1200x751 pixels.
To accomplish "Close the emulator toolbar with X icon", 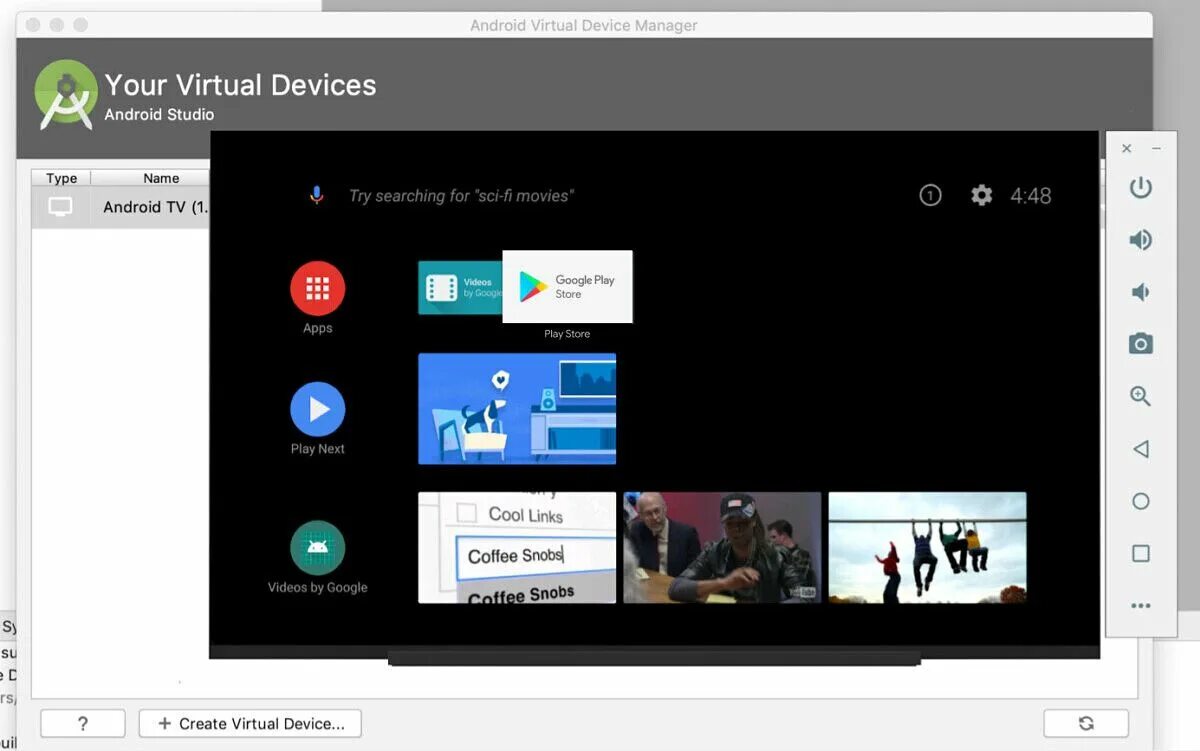I will [1127, 148].
